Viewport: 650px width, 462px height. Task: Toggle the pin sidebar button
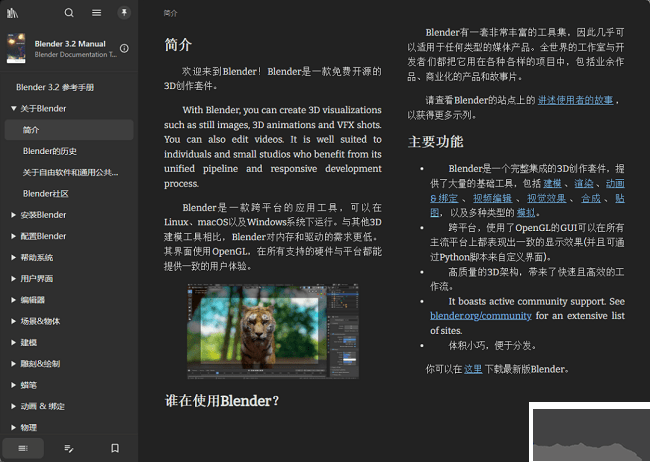coord(124,13)
